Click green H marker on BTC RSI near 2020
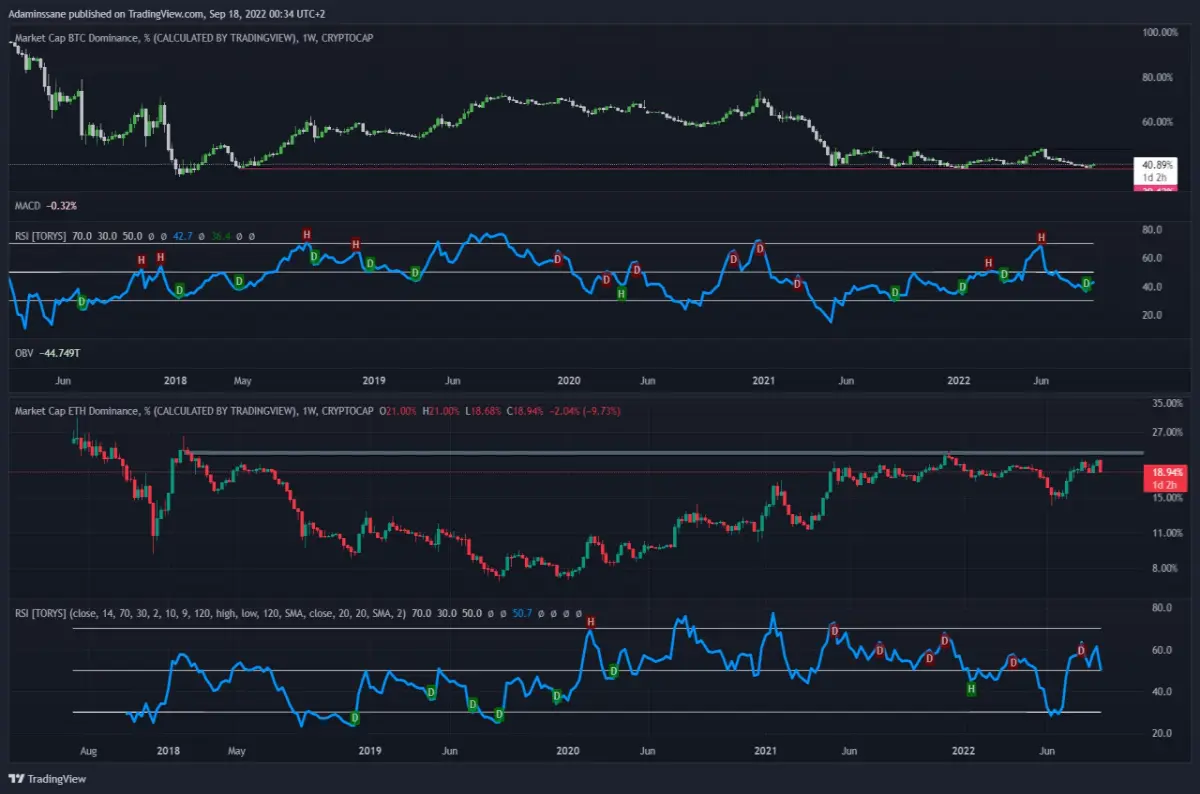 (621, 293)
